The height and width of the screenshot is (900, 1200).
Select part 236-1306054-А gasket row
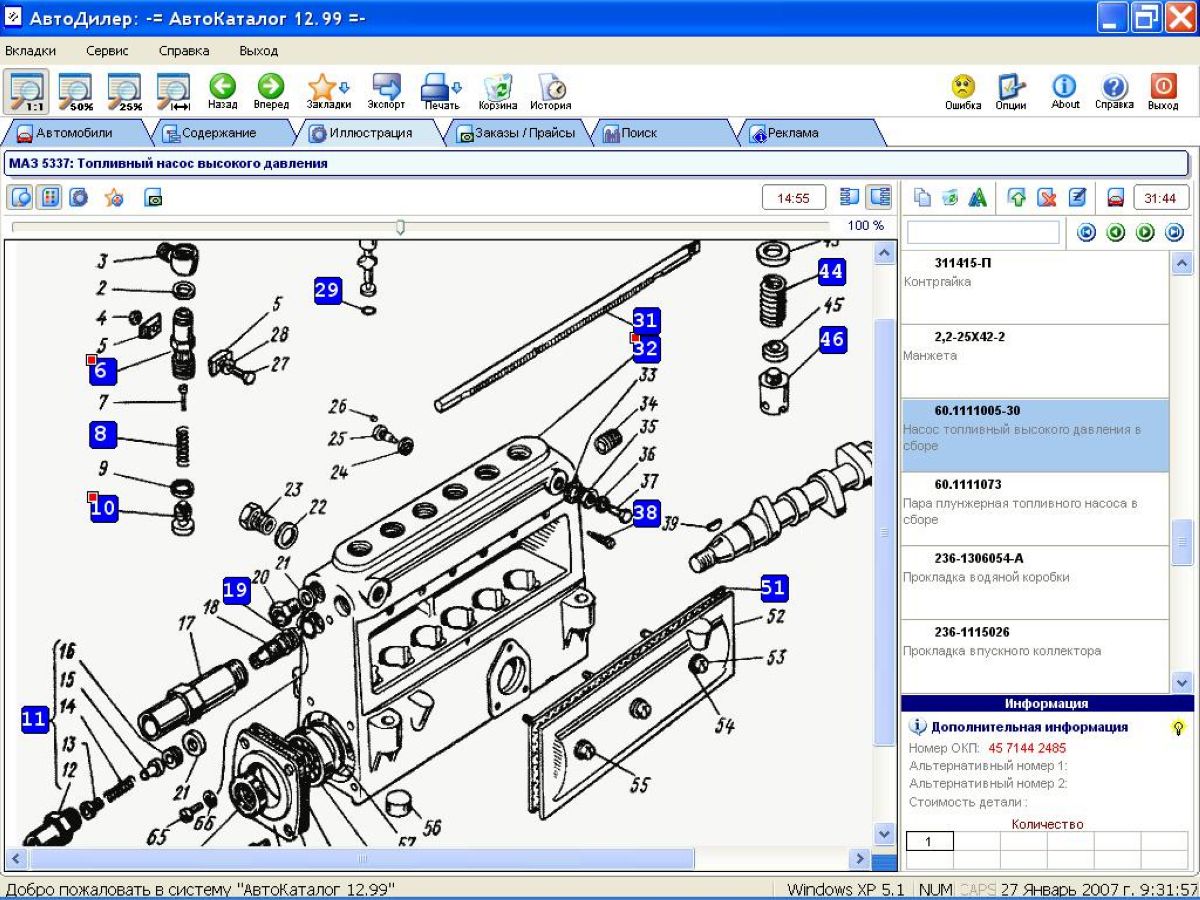tap(1035, 583)
